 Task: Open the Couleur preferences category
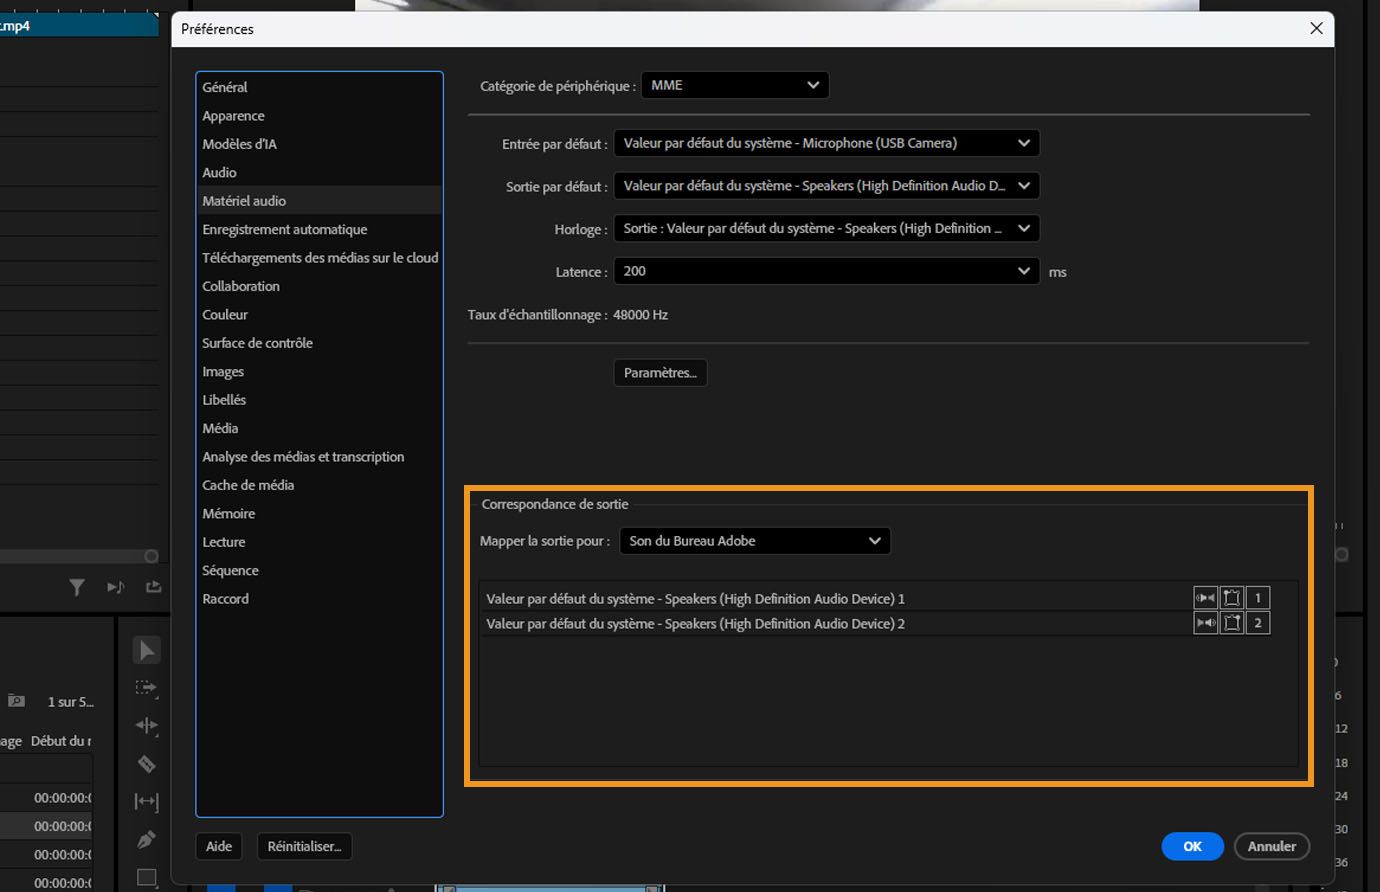tap(319, 314)
